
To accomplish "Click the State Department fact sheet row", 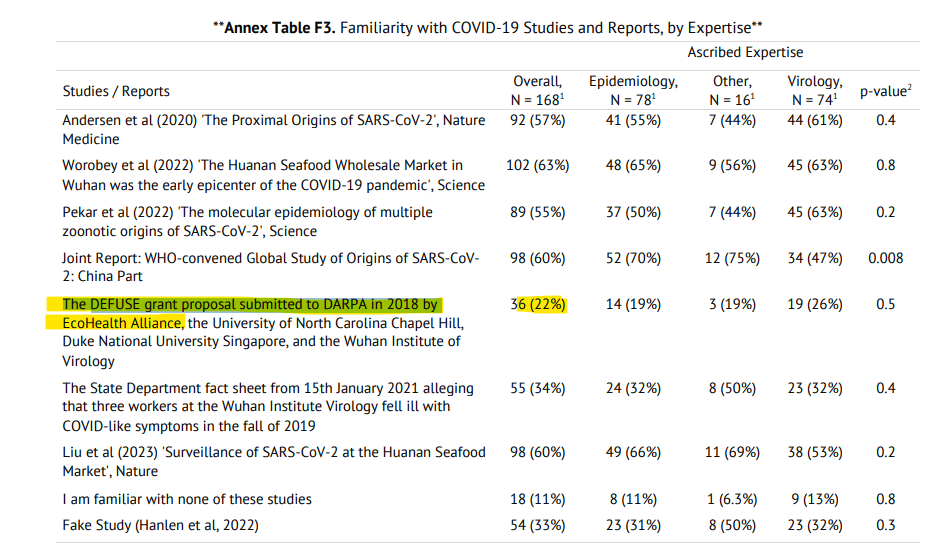I will pos(268,406).
